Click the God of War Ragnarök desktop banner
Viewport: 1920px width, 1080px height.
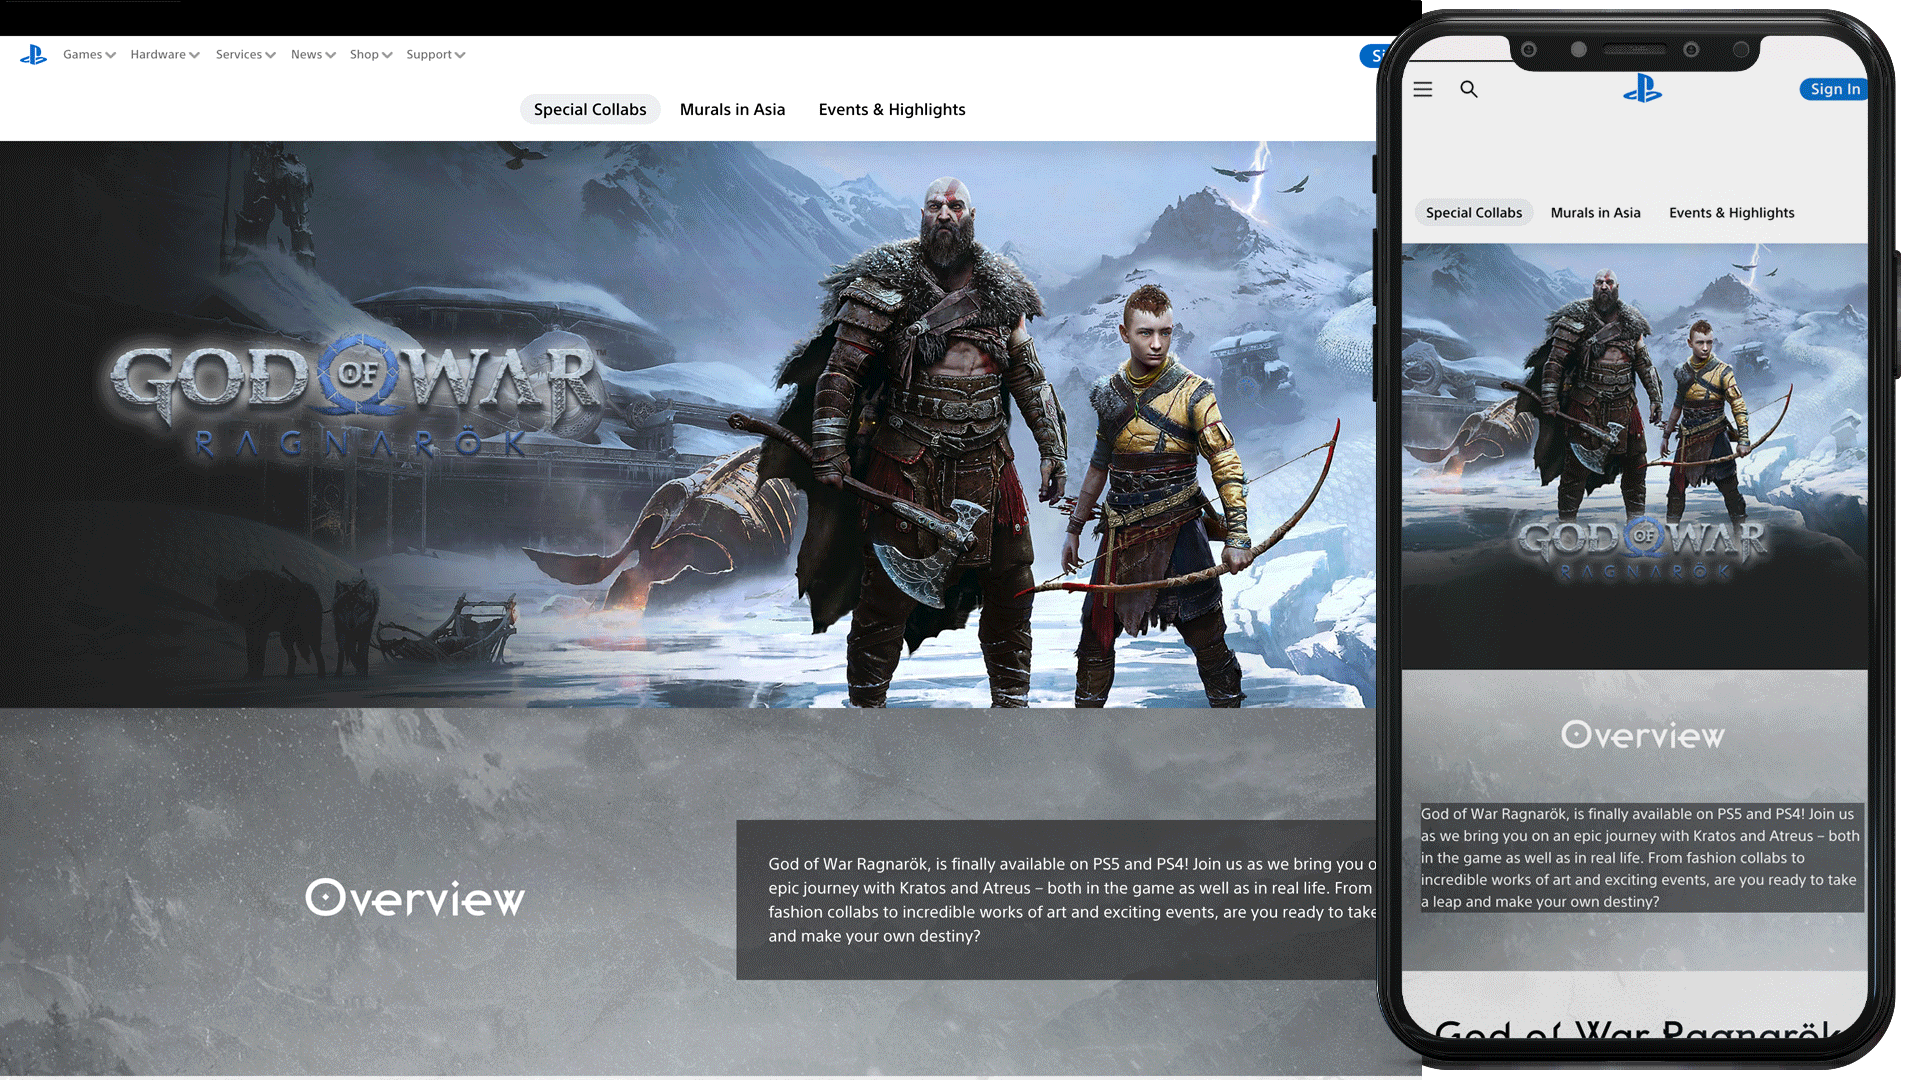click(688, 424)
